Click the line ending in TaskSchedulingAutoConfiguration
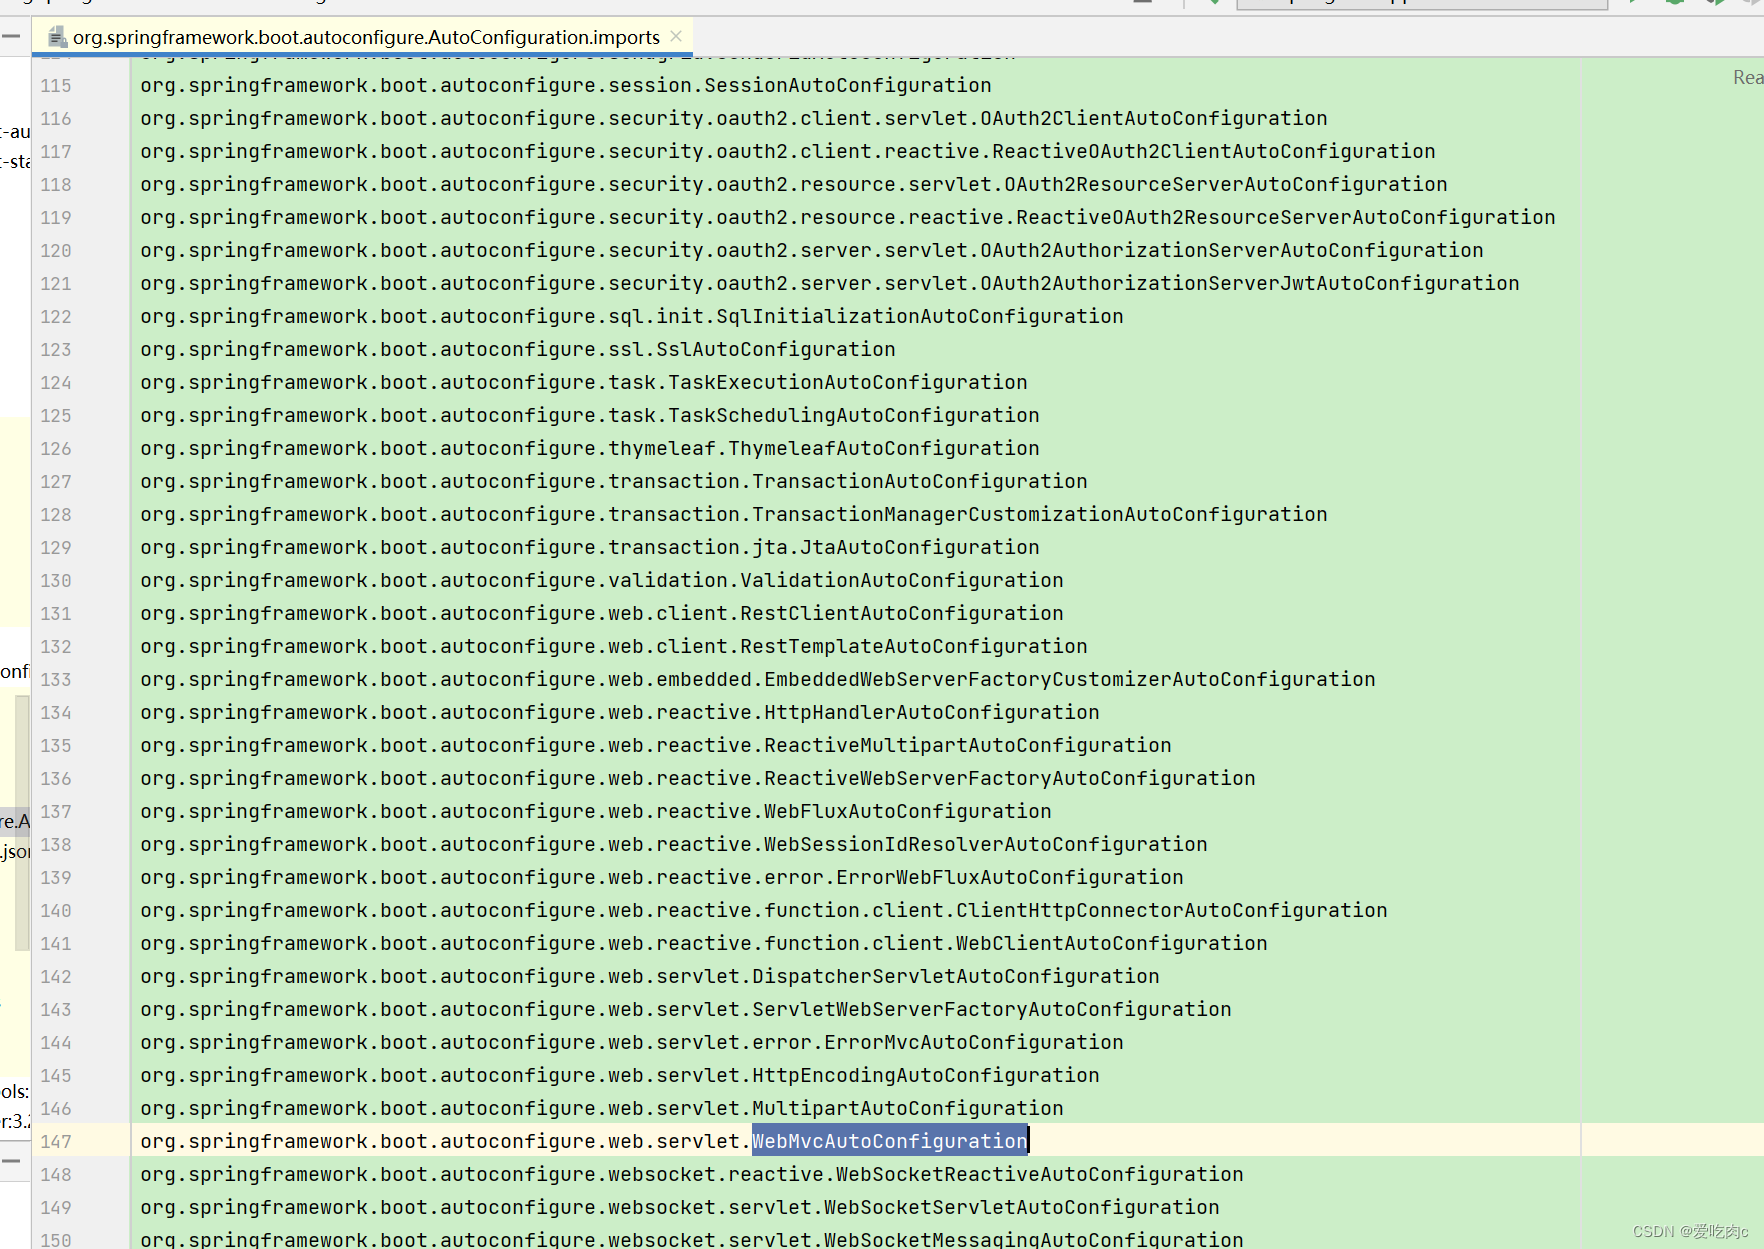1764x1249 pixels. (x=590, y=415)
